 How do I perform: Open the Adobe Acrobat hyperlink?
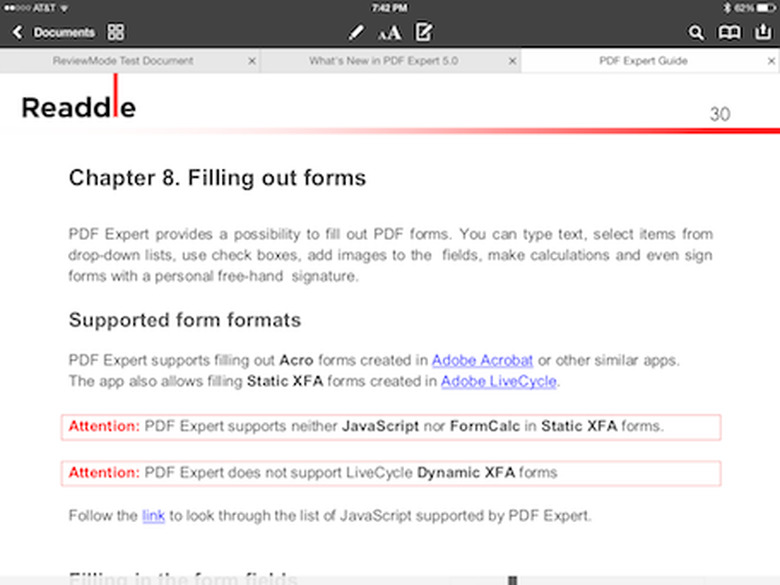(x=483, y=360)
